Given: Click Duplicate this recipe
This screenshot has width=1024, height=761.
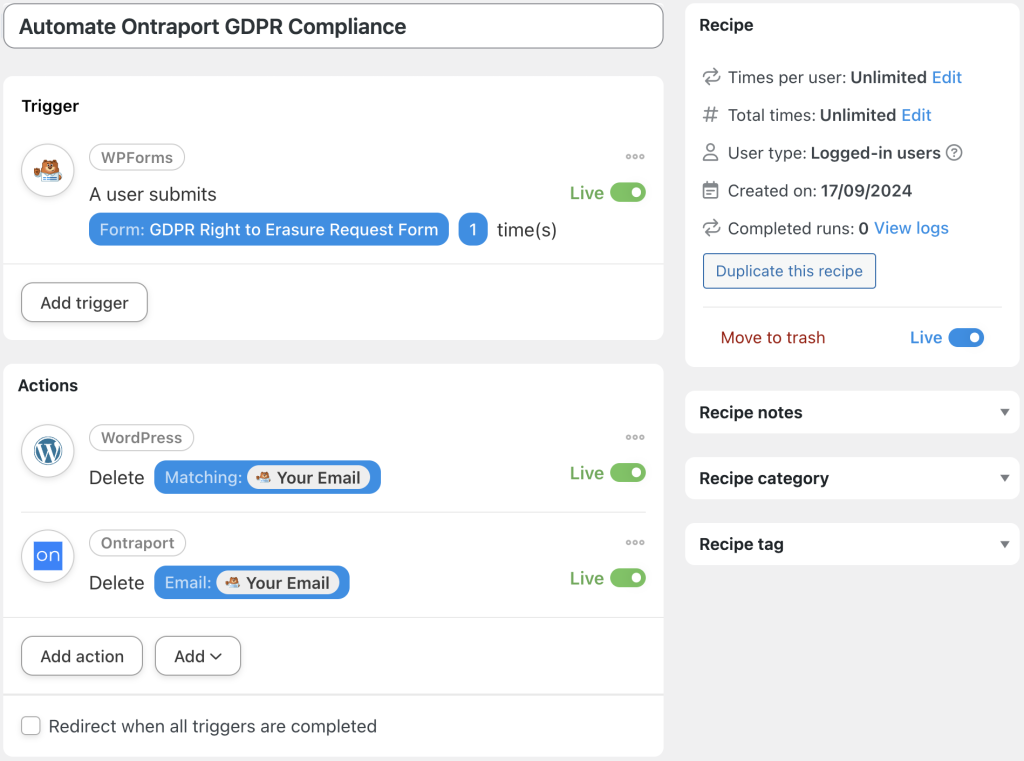Looking at the screenshot, I should [789, 270].
